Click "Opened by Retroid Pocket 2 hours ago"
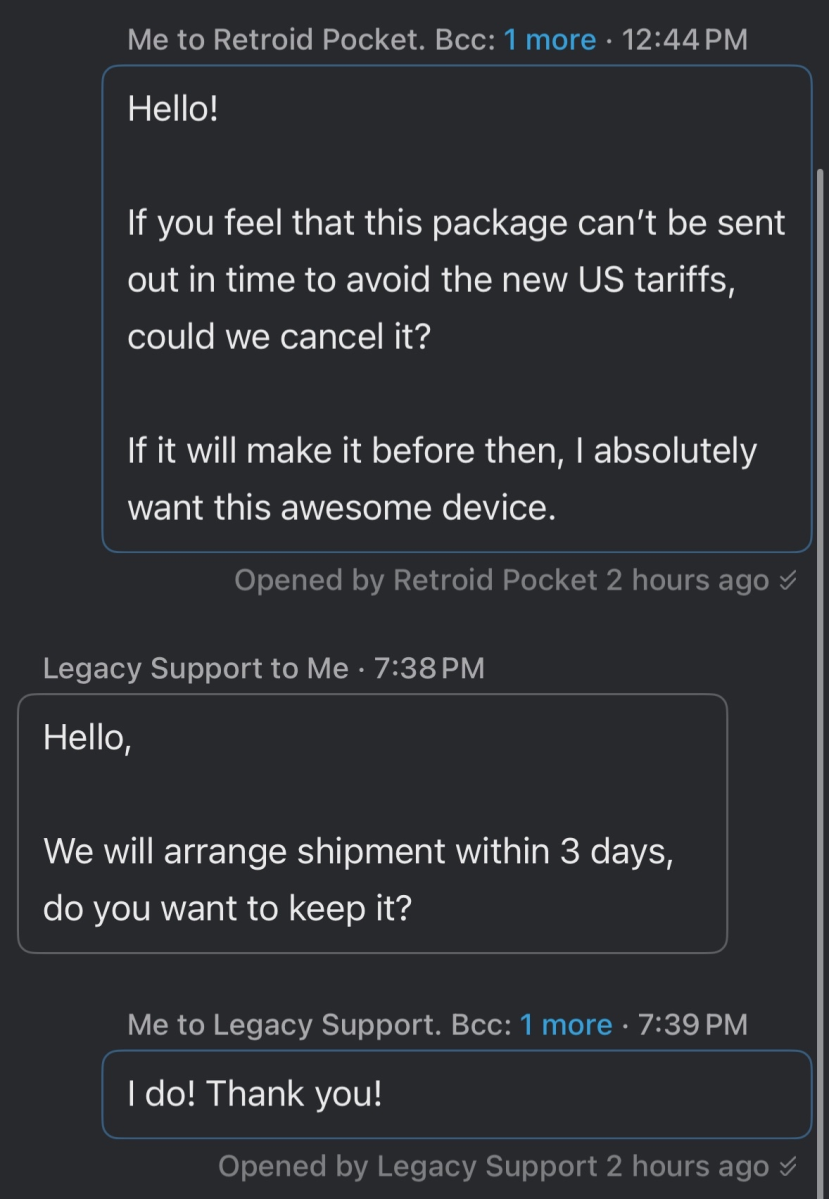The image size is (829, 1199). pos(501,581)
